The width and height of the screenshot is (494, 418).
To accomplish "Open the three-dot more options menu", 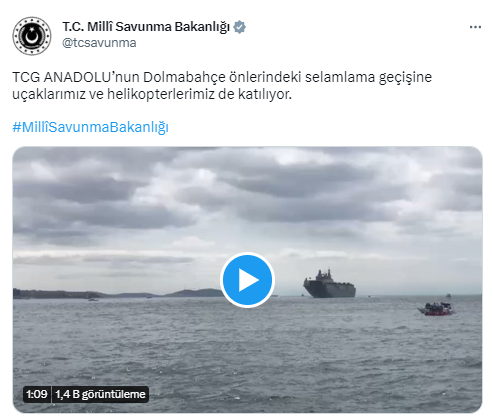I will pyautogui.click(x=475, y=27).
